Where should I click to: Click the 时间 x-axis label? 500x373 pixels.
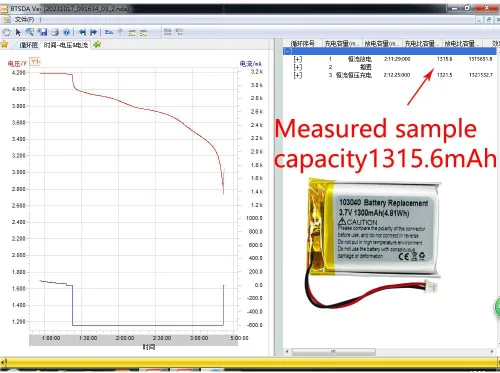[149, 347]
